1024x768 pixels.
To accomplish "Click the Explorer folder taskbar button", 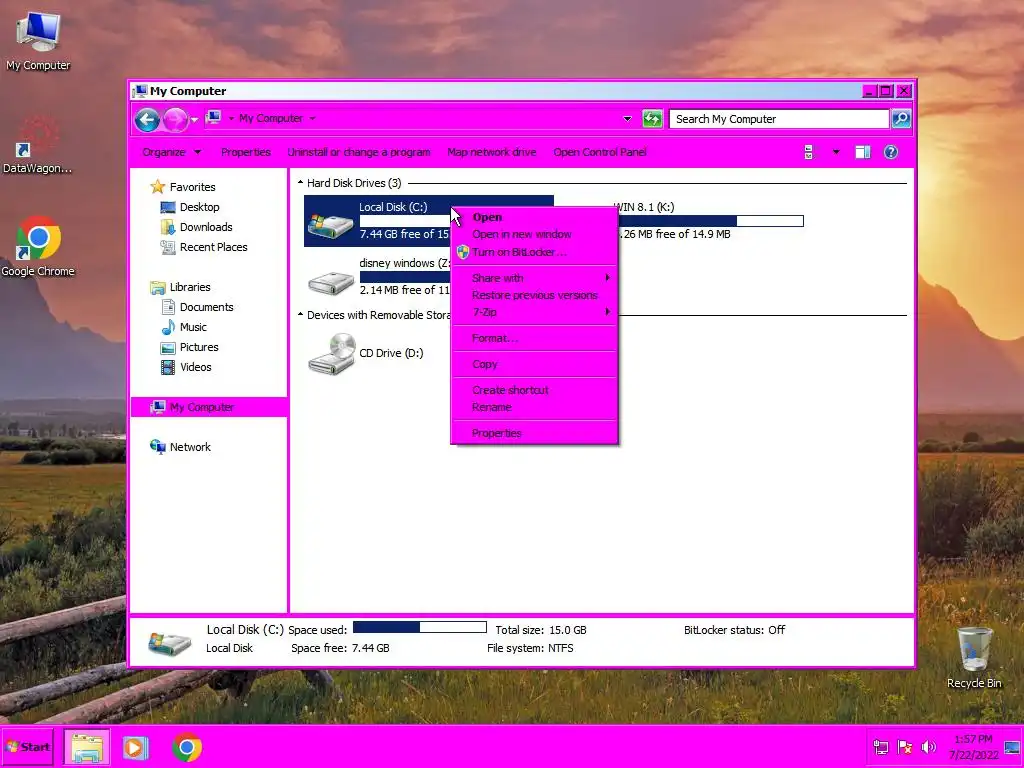I will (x=87, y=747).
